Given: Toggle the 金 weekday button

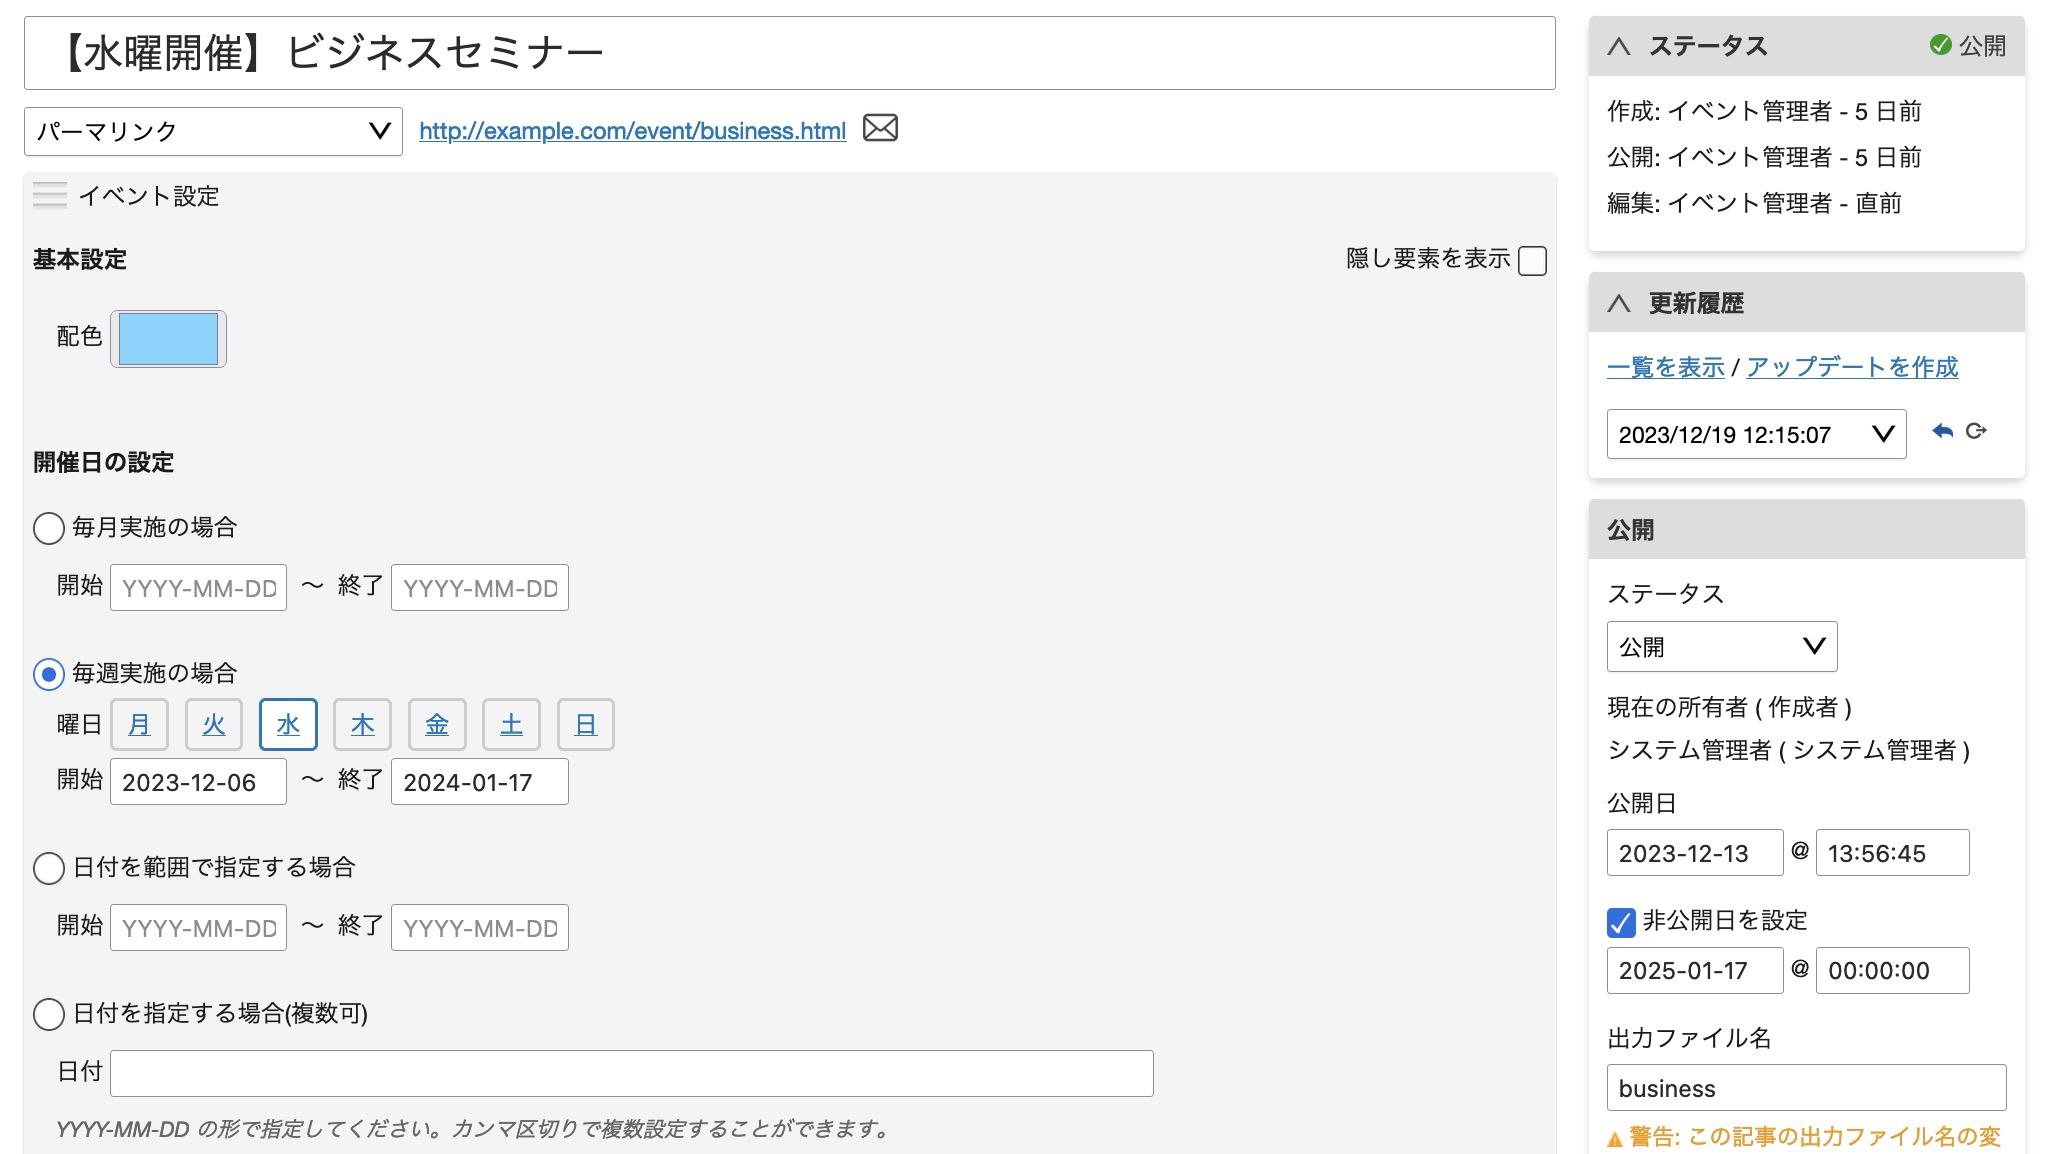Looking at the screenshot, I should [437, 725].
